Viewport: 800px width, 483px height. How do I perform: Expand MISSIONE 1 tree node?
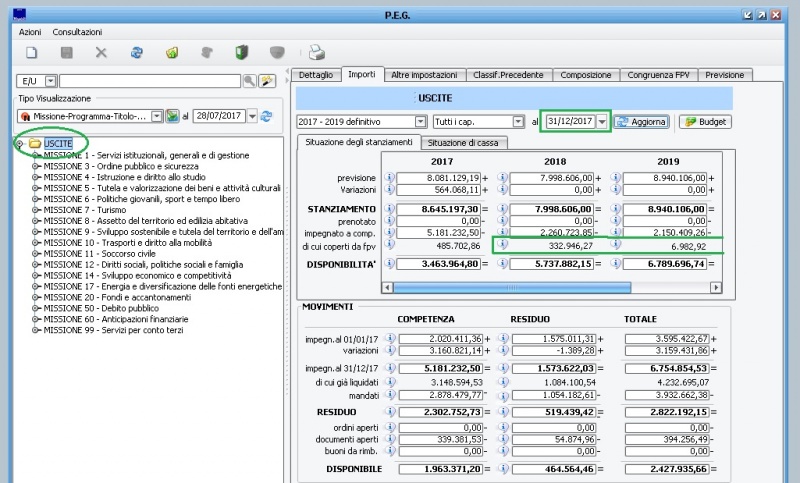point(37,156)
